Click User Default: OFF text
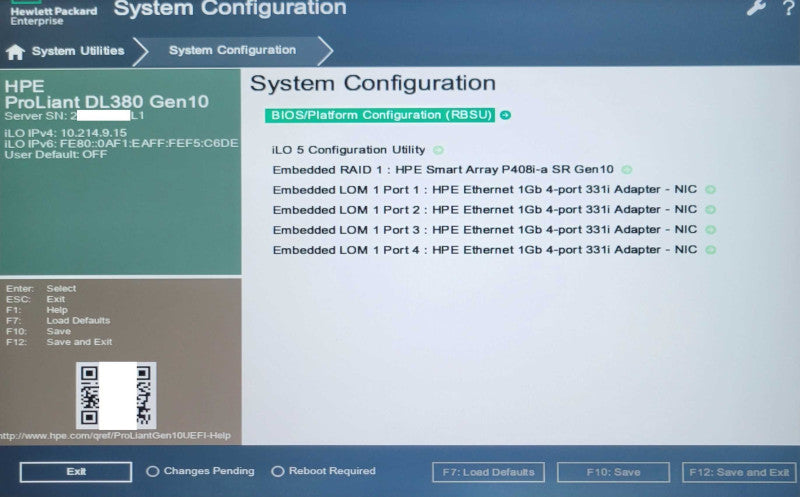The height and width of the screenshot is (497, 800). [x=56, y=154]
